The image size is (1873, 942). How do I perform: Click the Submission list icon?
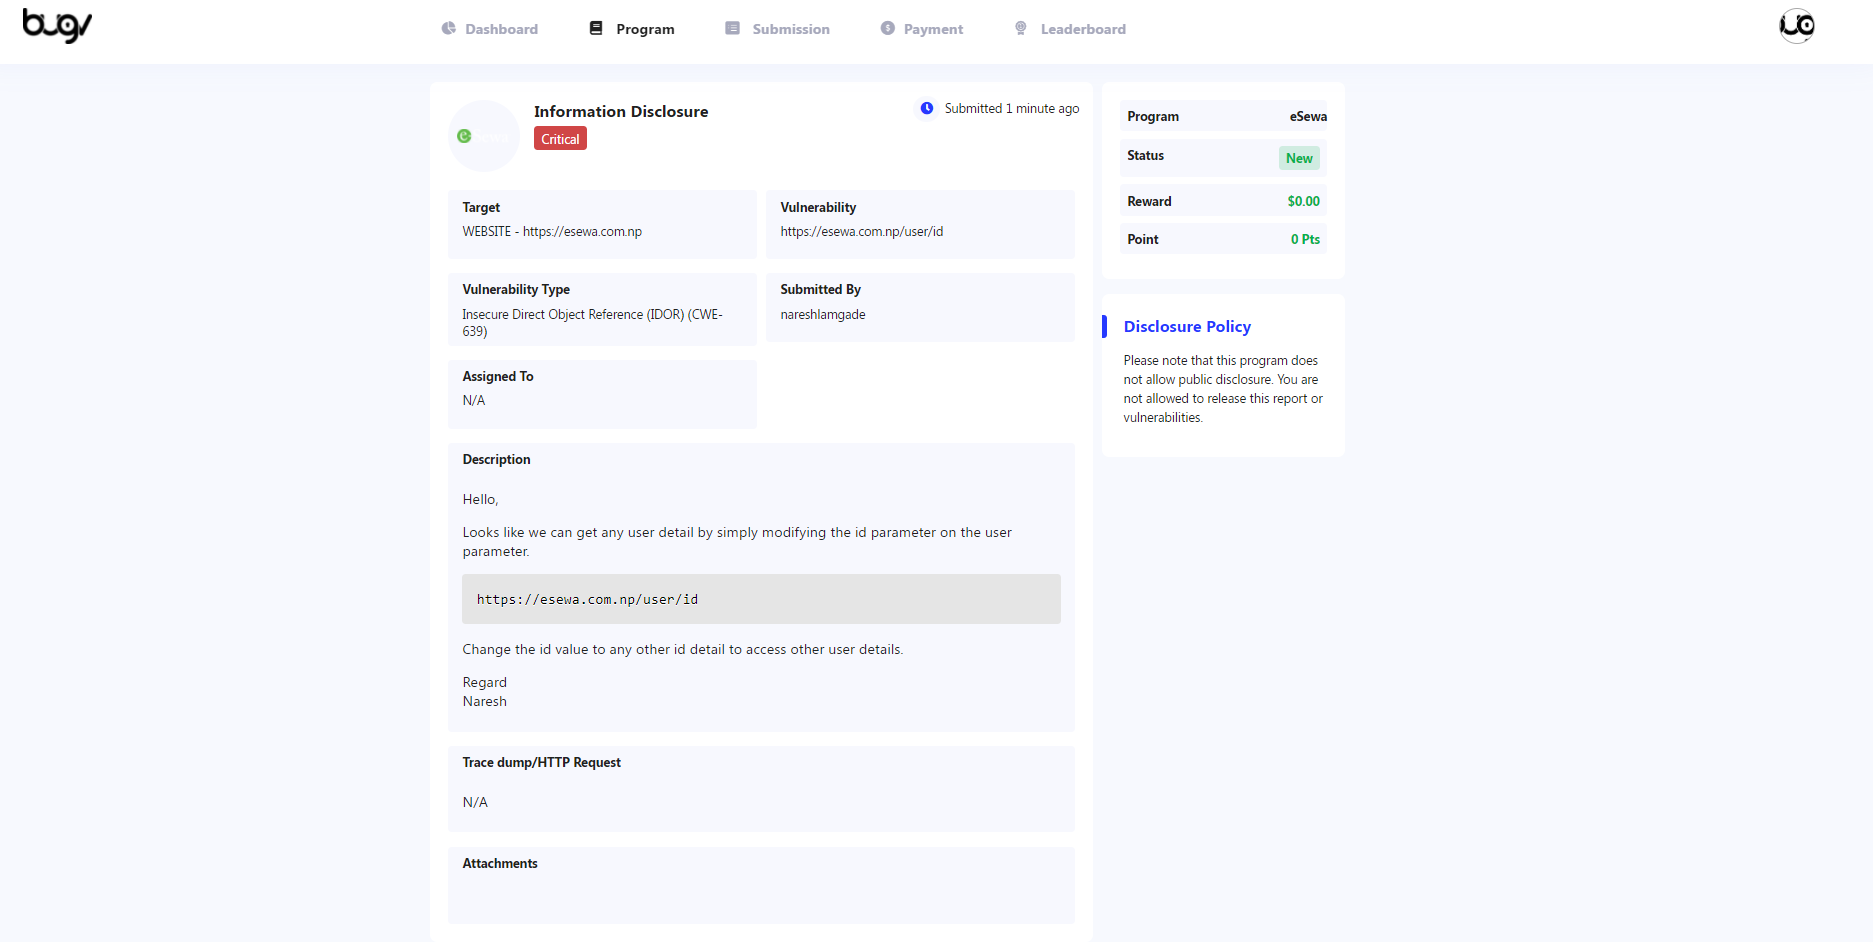(733, 29)
